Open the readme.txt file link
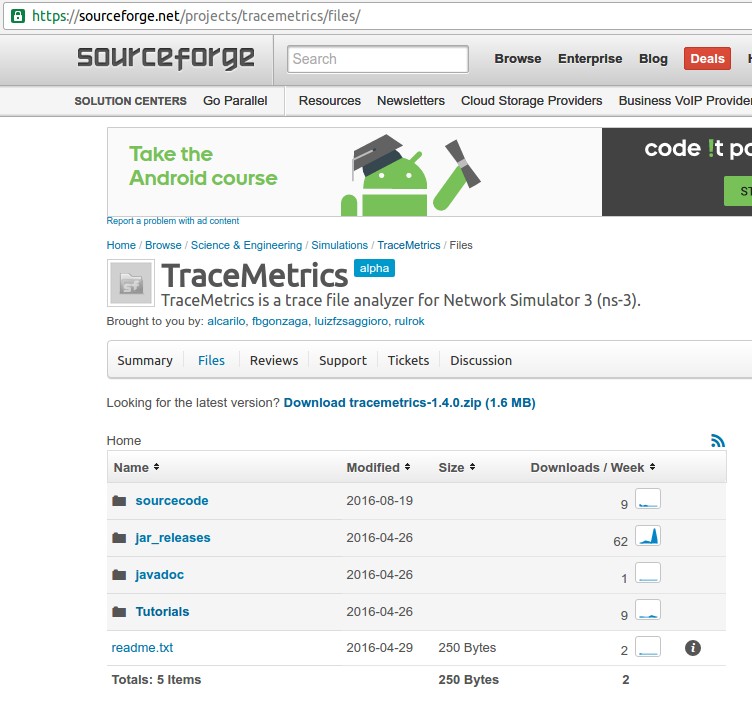 pos(142,648)
